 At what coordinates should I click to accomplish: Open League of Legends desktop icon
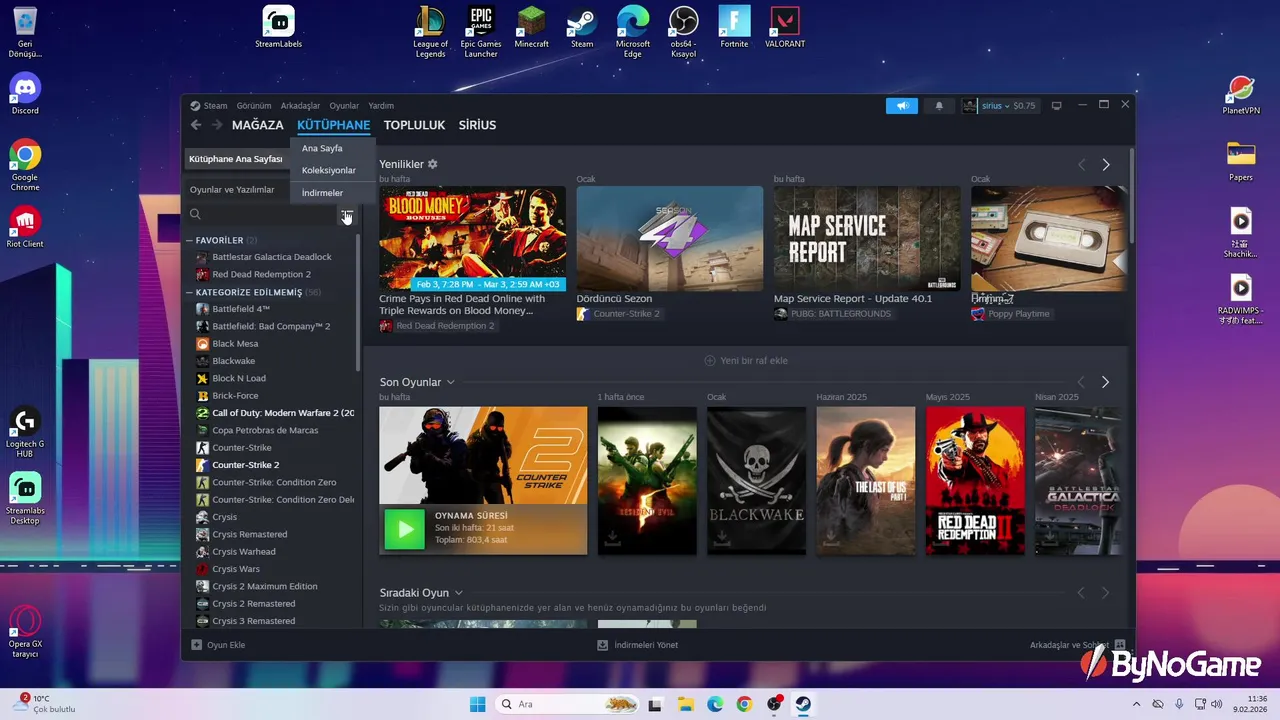tap(431, 32)
